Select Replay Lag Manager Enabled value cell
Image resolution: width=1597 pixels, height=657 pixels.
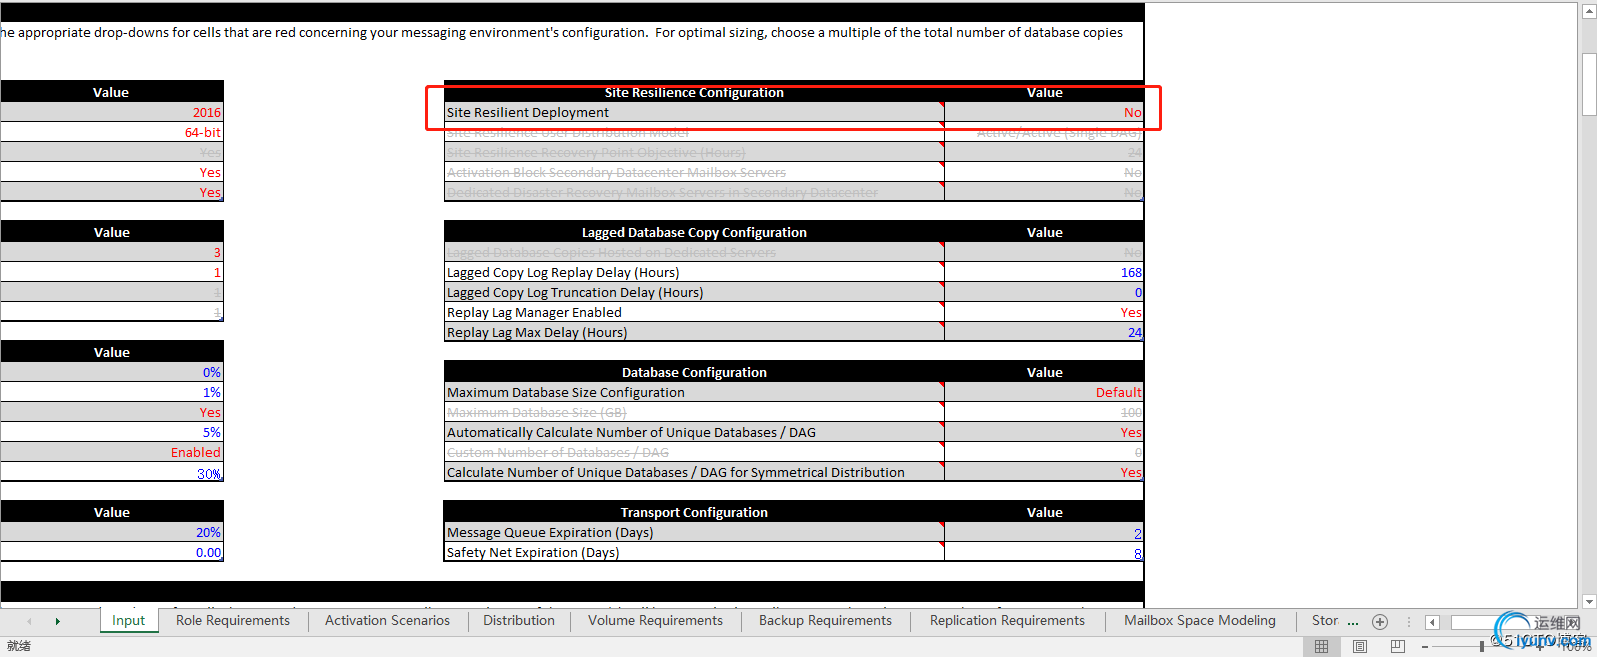click(x=1044, y=312)
